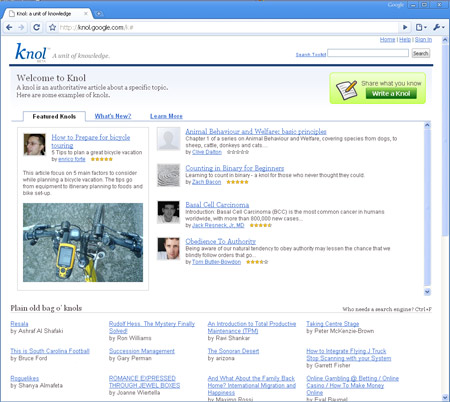
Task: Click the address bar URL field
Action: click(x=228, y=27)
